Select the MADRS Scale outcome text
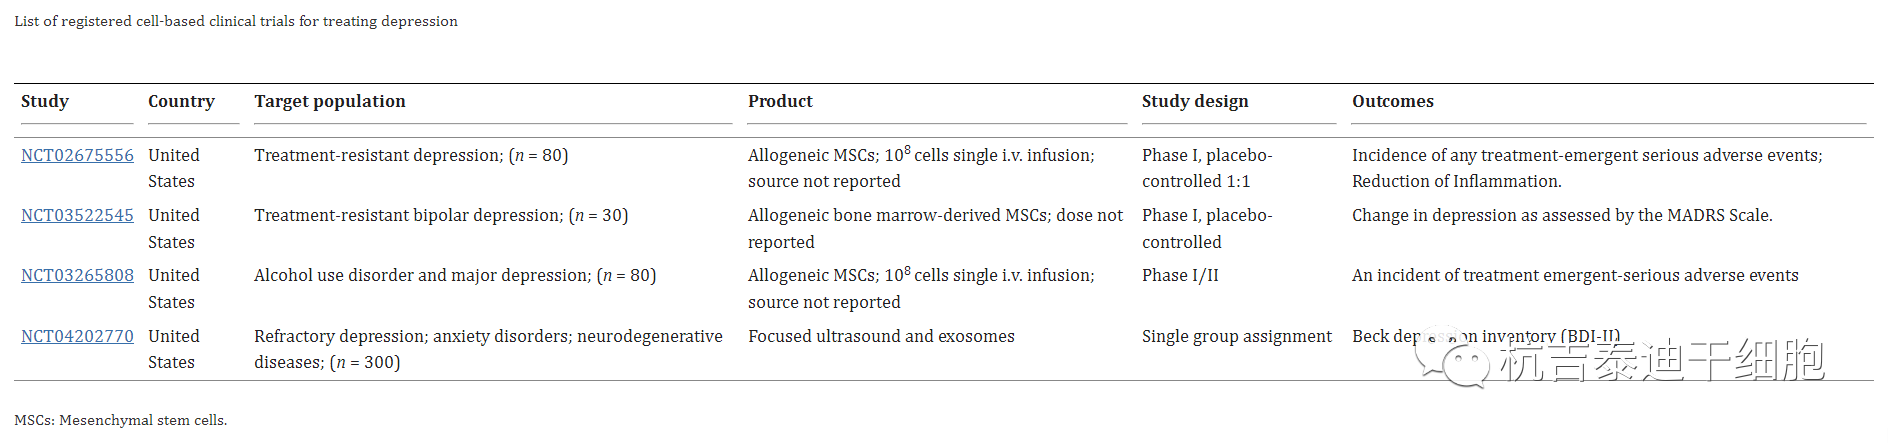The image size is (1888, 443). [1562, 216]
